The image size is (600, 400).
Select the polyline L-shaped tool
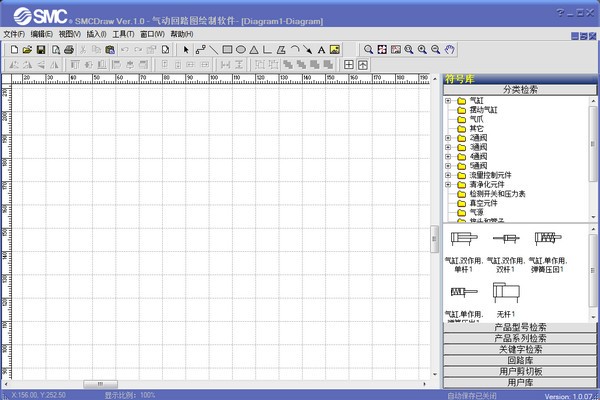(x=267, y=49)
